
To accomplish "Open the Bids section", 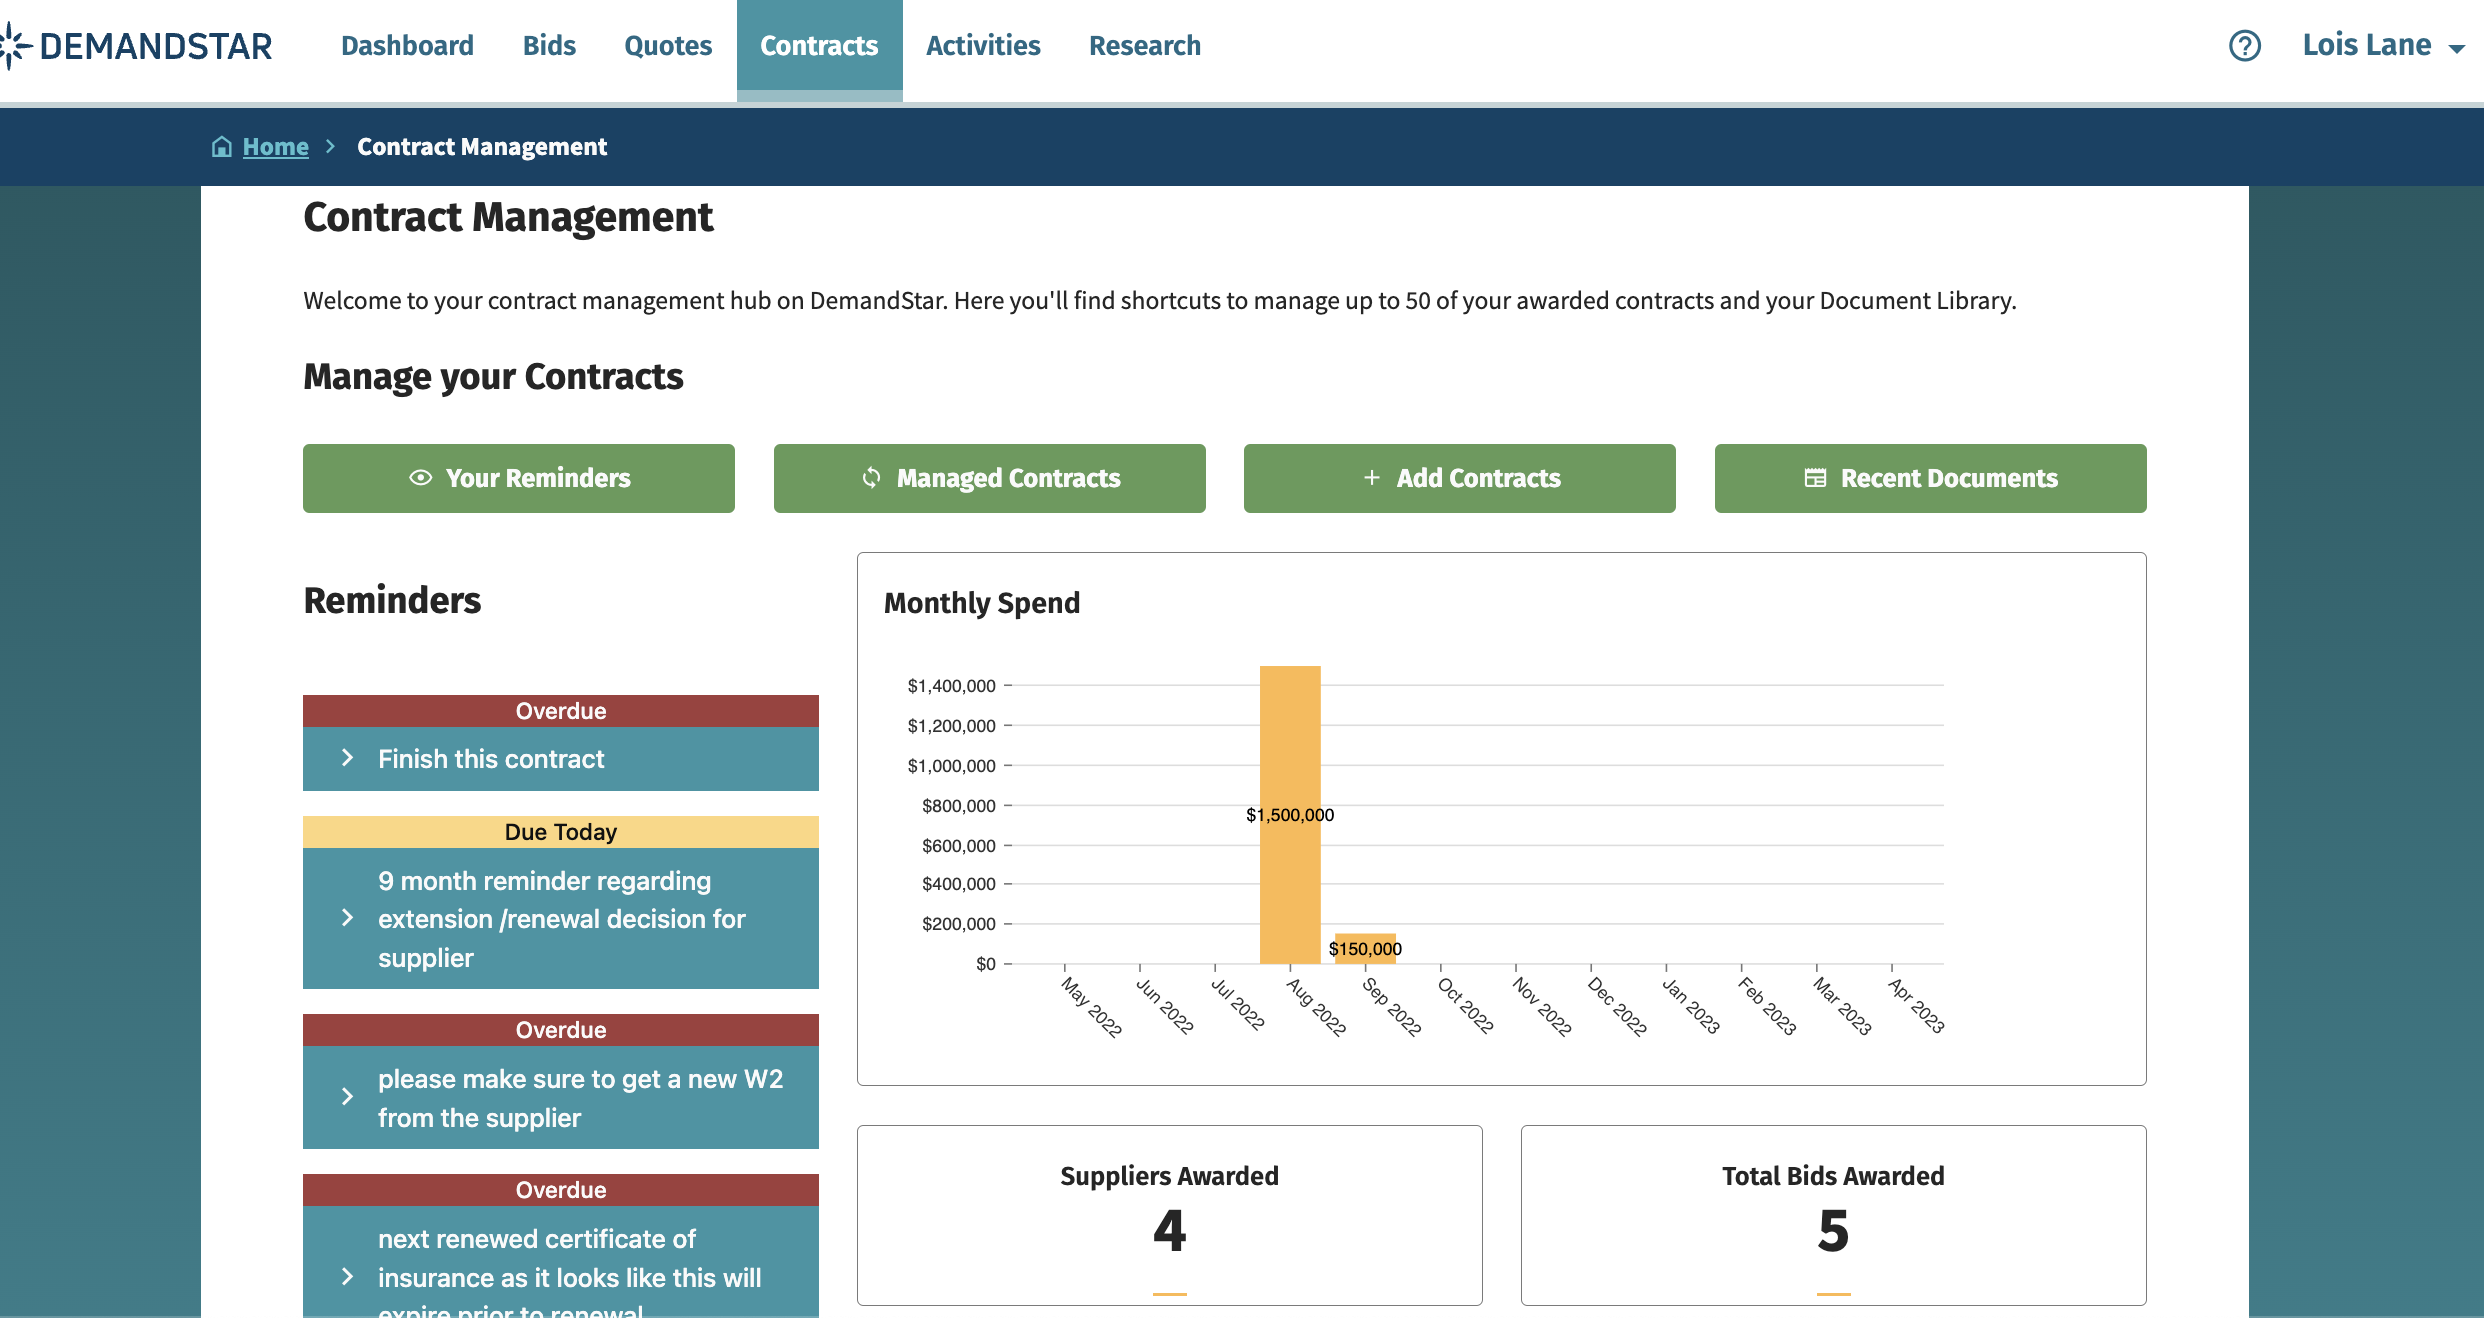I will coord(549,45).
